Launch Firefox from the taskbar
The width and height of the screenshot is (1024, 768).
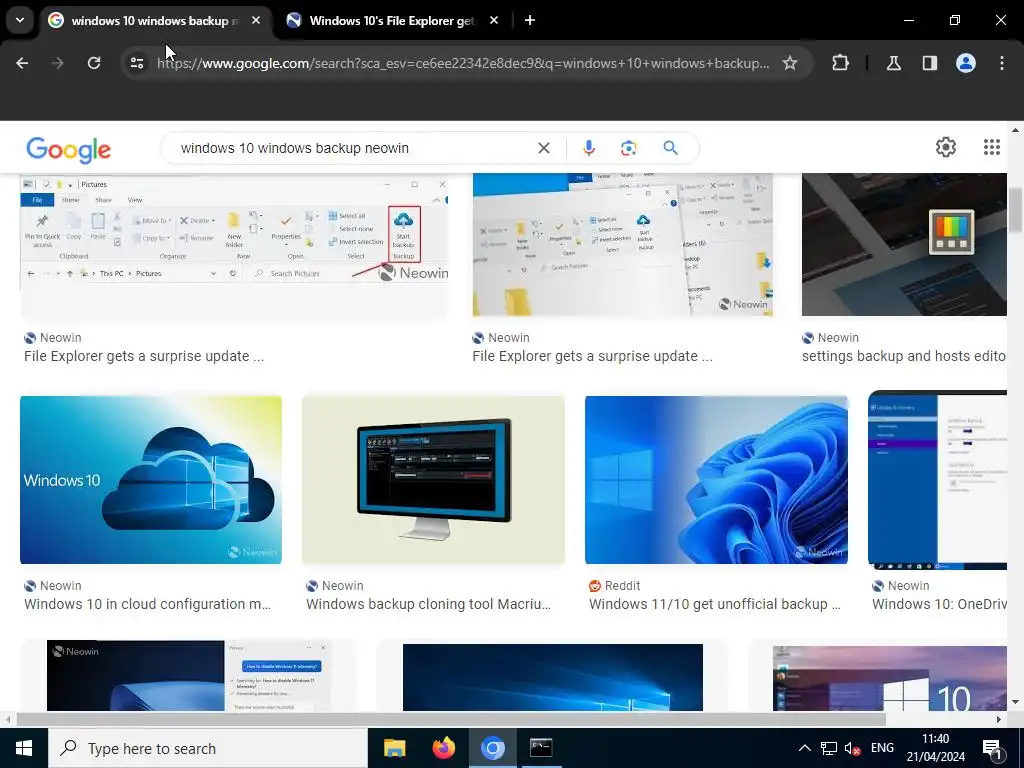tap(443, 748)
